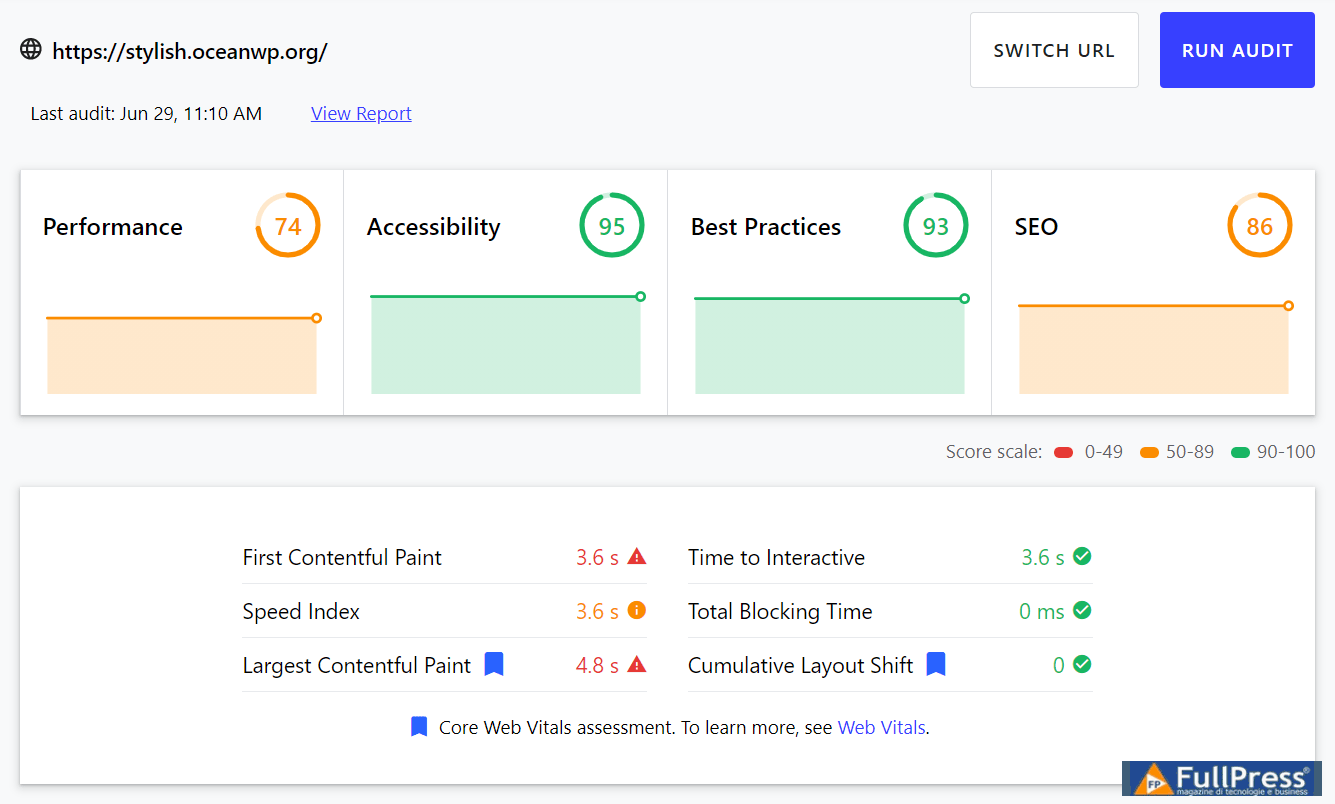Click the bookmark icon next to Largest Contentful Paint
This screenshot has height=804, width=1335.
[x=494, y=664]
